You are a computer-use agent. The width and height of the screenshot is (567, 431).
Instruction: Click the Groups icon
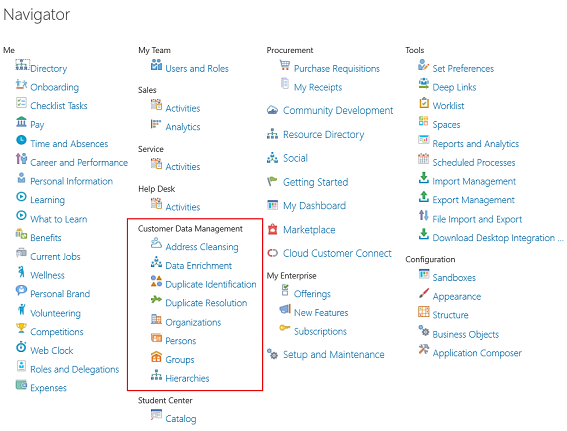click(x=156, y=357)
